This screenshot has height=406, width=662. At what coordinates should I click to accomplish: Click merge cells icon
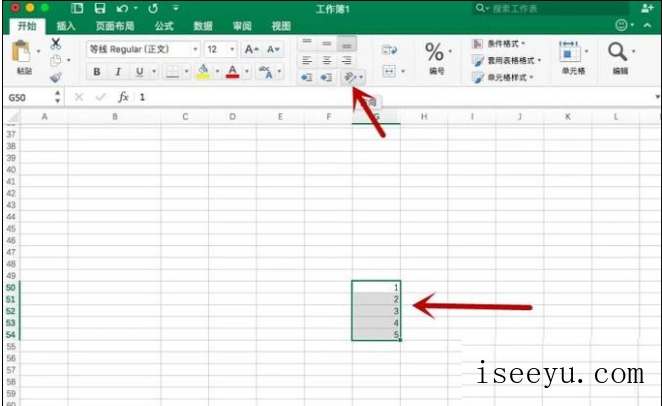tap(389, 71)
